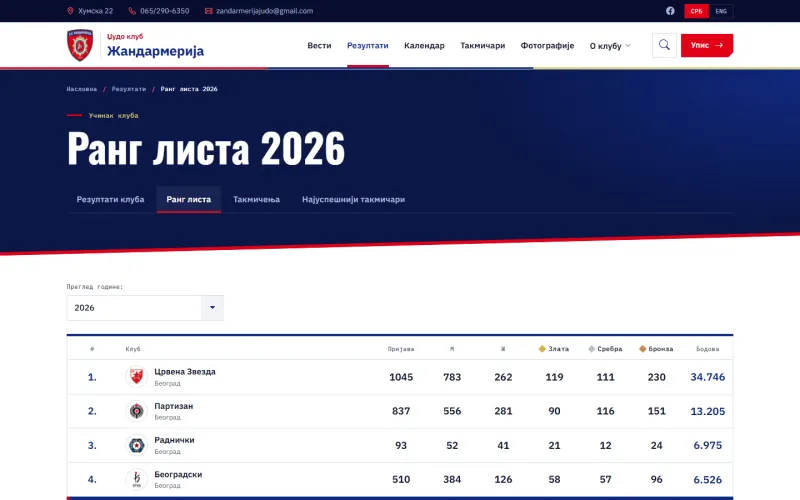Click the Ранг листа 2026 page heading

[206, 148]
